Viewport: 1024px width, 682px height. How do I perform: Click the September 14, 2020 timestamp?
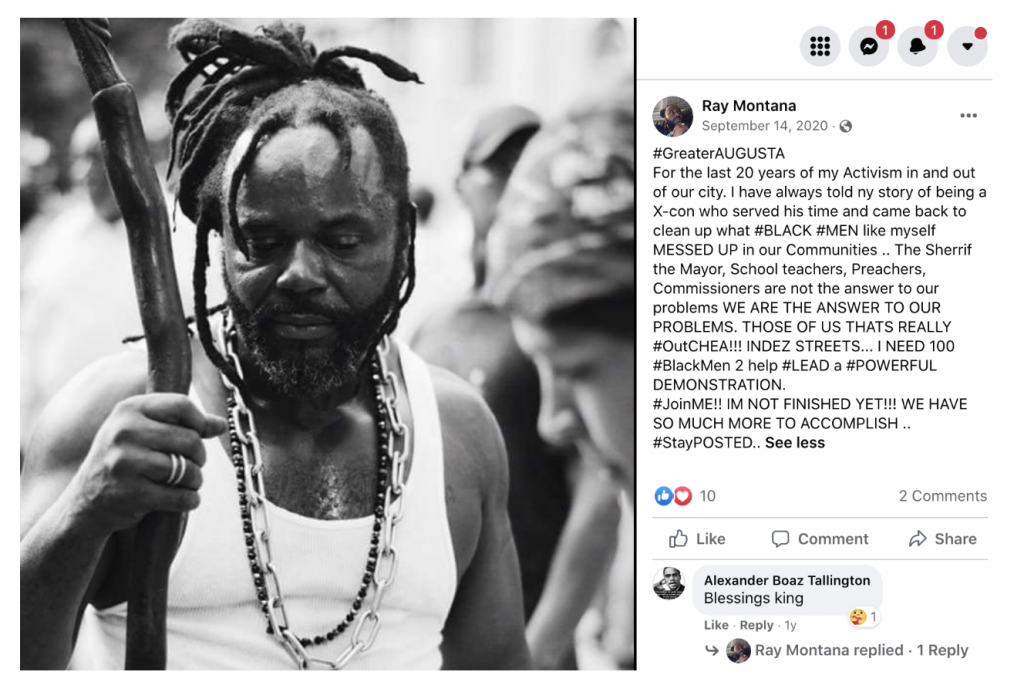764,126
